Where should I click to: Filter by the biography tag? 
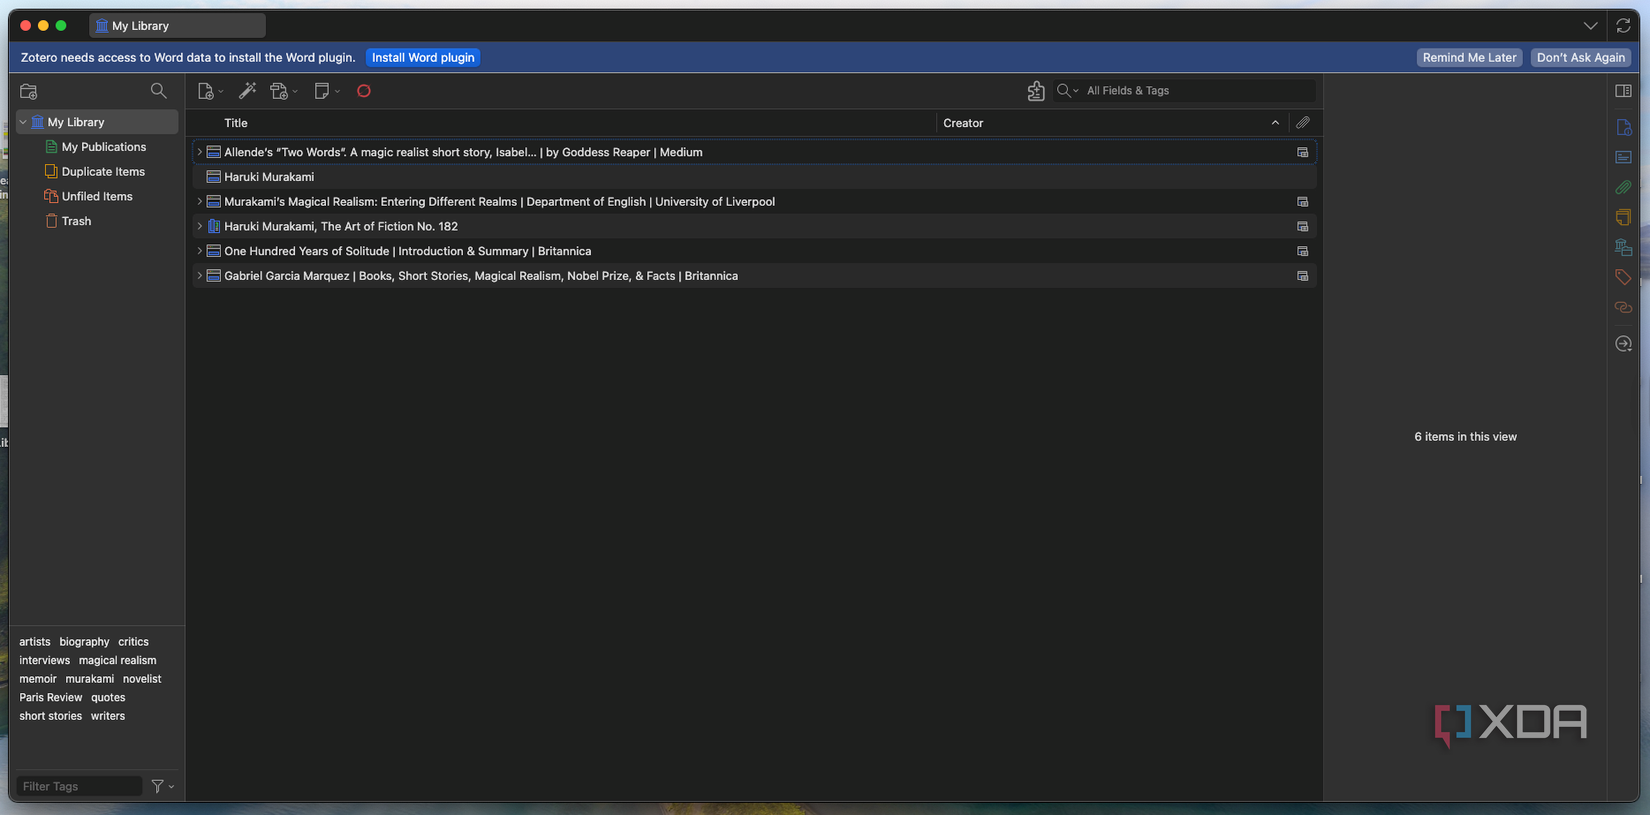84,642
